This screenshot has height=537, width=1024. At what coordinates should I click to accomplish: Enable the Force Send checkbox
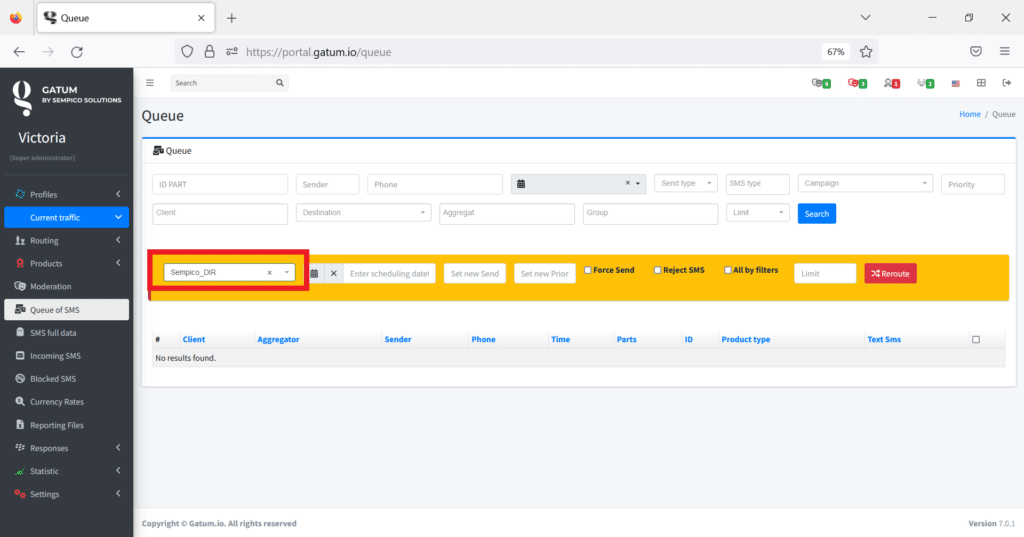click(588, 270)
